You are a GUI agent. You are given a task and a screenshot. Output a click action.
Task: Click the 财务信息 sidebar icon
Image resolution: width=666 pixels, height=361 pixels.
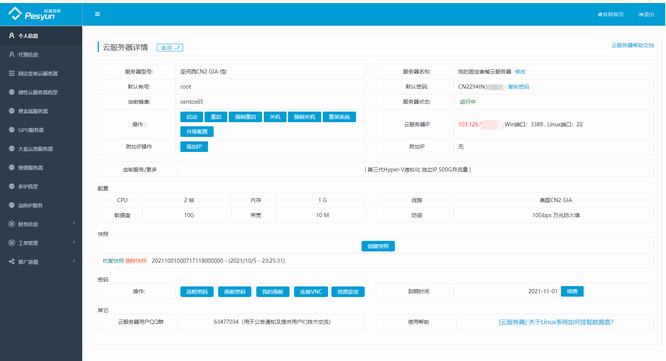click(11, 224)
